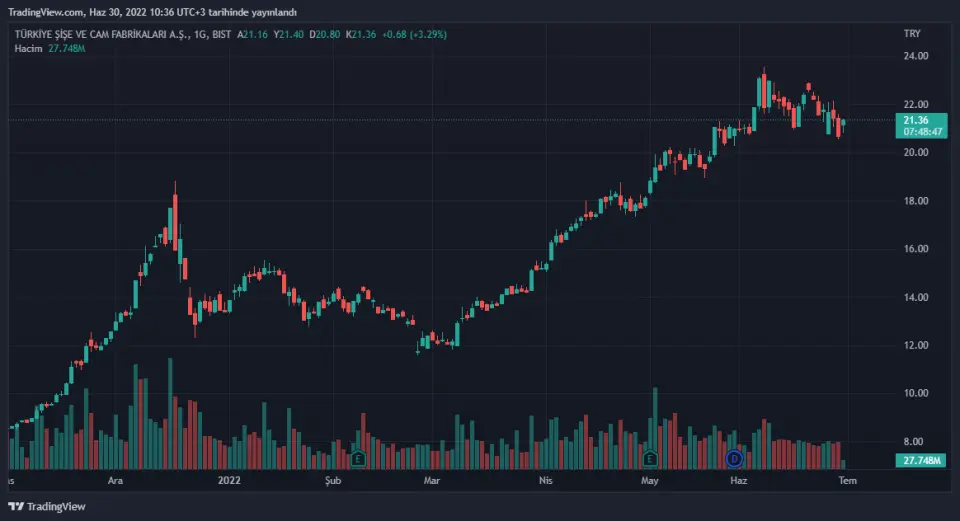The width and height of the screenshot is (960, 521).
Task: Open the dividend D marker near Haz
Action: pyautogui.click(x=734, y=459)
